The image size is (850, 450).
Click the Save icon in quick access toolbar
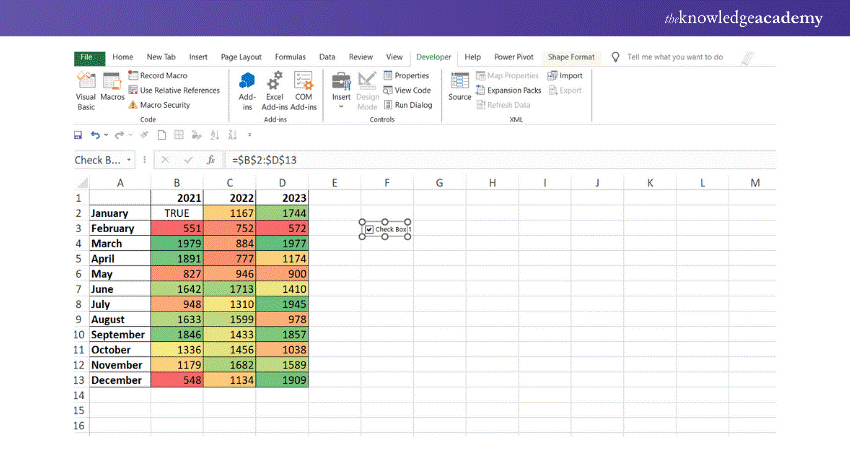(78, 134)
